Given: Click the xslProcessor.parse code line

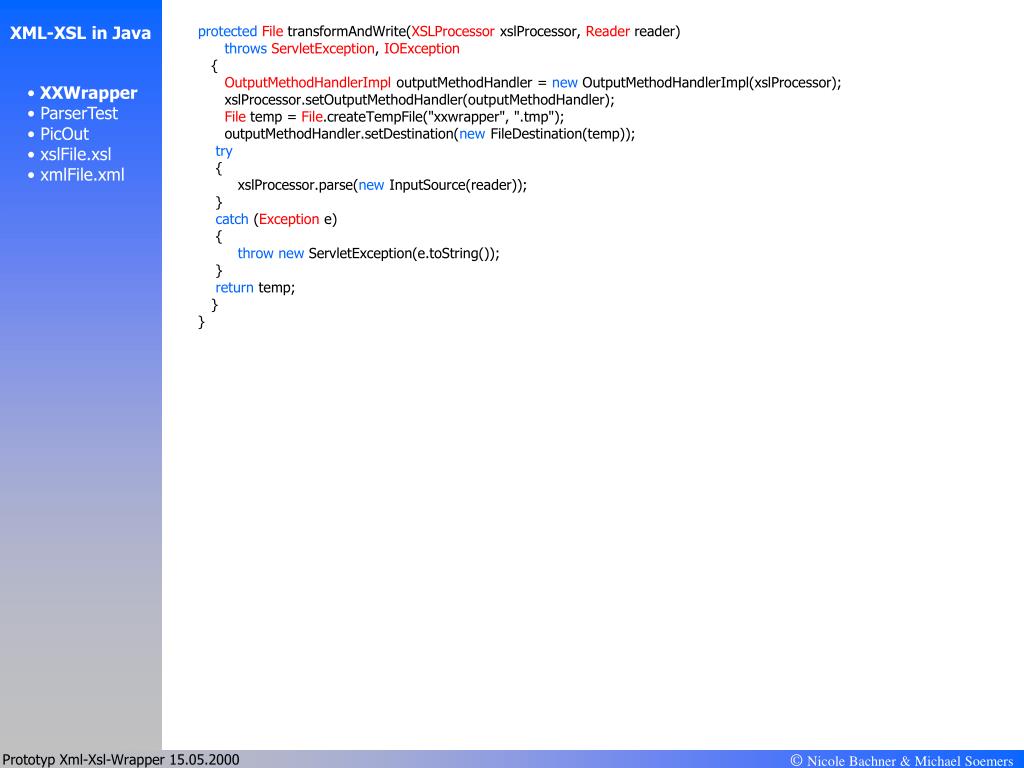Looking at the screenshot, I should click(x=382, y=185).
